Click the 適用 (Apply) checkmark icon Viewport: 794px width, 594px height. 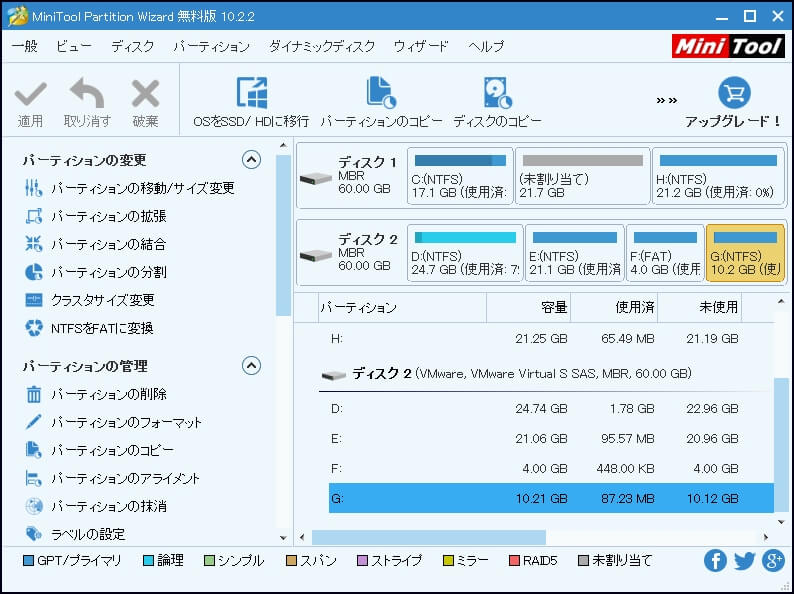[x=30, y=94]
